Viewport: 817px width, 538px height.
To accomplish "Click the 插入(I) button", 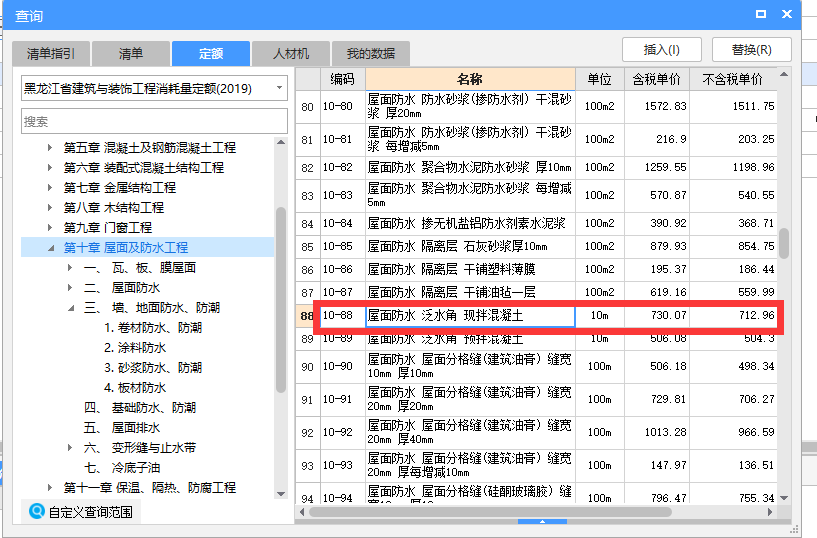I will (662, 49).
